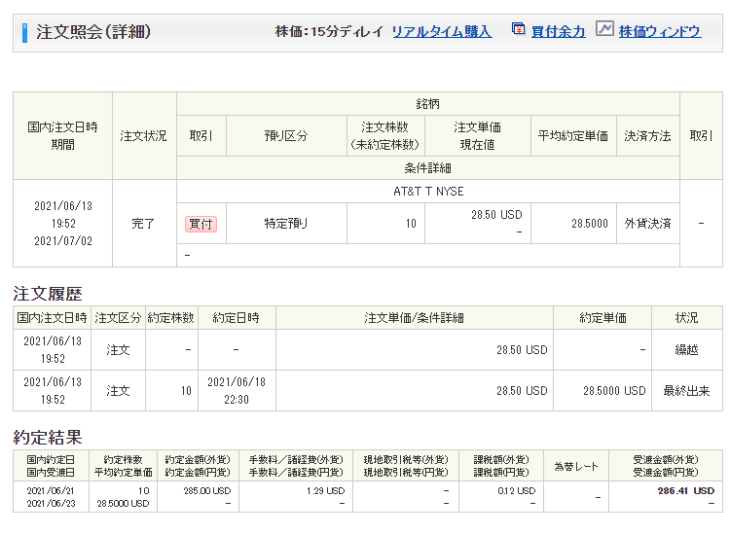Open the 株価ウィンドウ text link
This screenshot has width=730, height=535.
point(659,32)
